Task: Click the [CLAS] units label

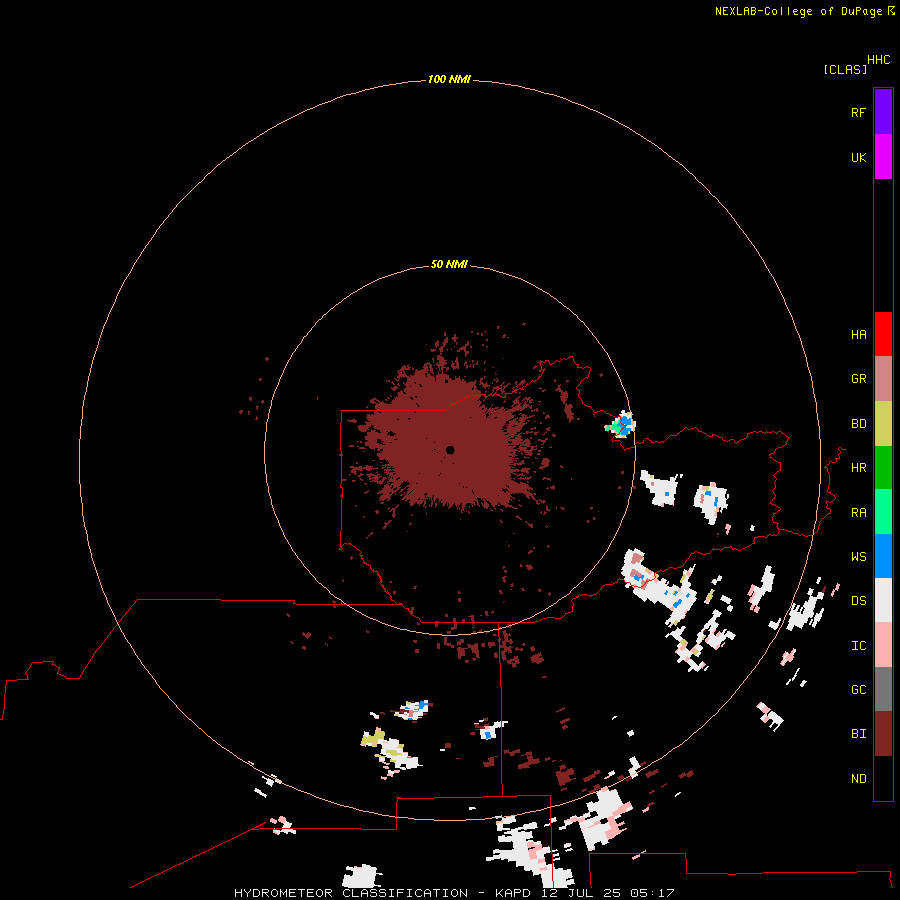Action: [845, 69]
